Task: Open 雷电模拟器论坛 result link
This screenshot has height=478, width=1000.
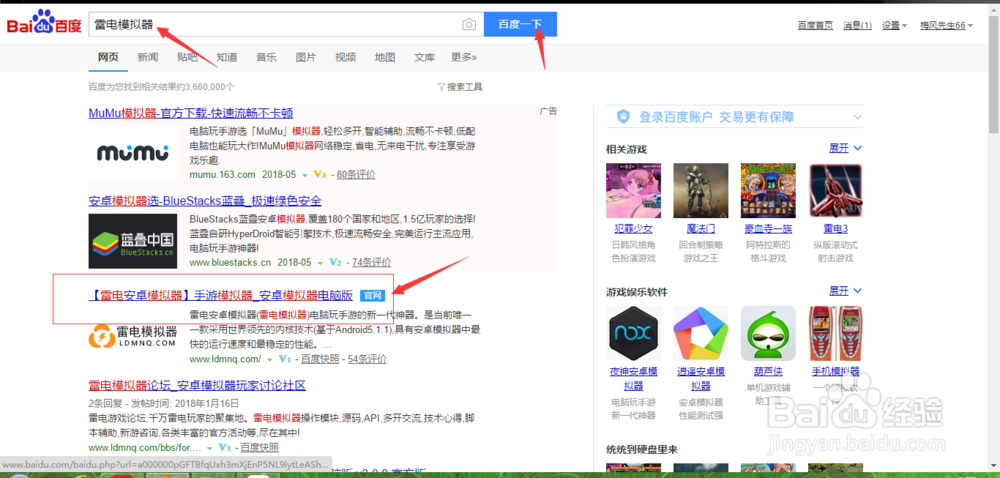Action: 197,386
